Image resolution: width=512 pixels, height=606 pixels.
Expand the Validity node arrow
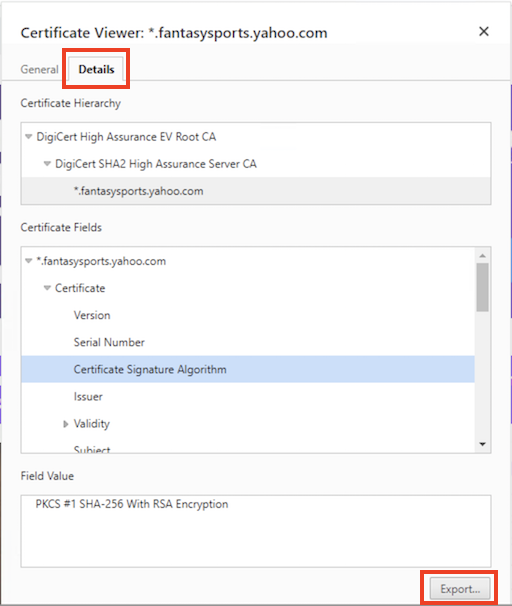(x=66, y=424)
